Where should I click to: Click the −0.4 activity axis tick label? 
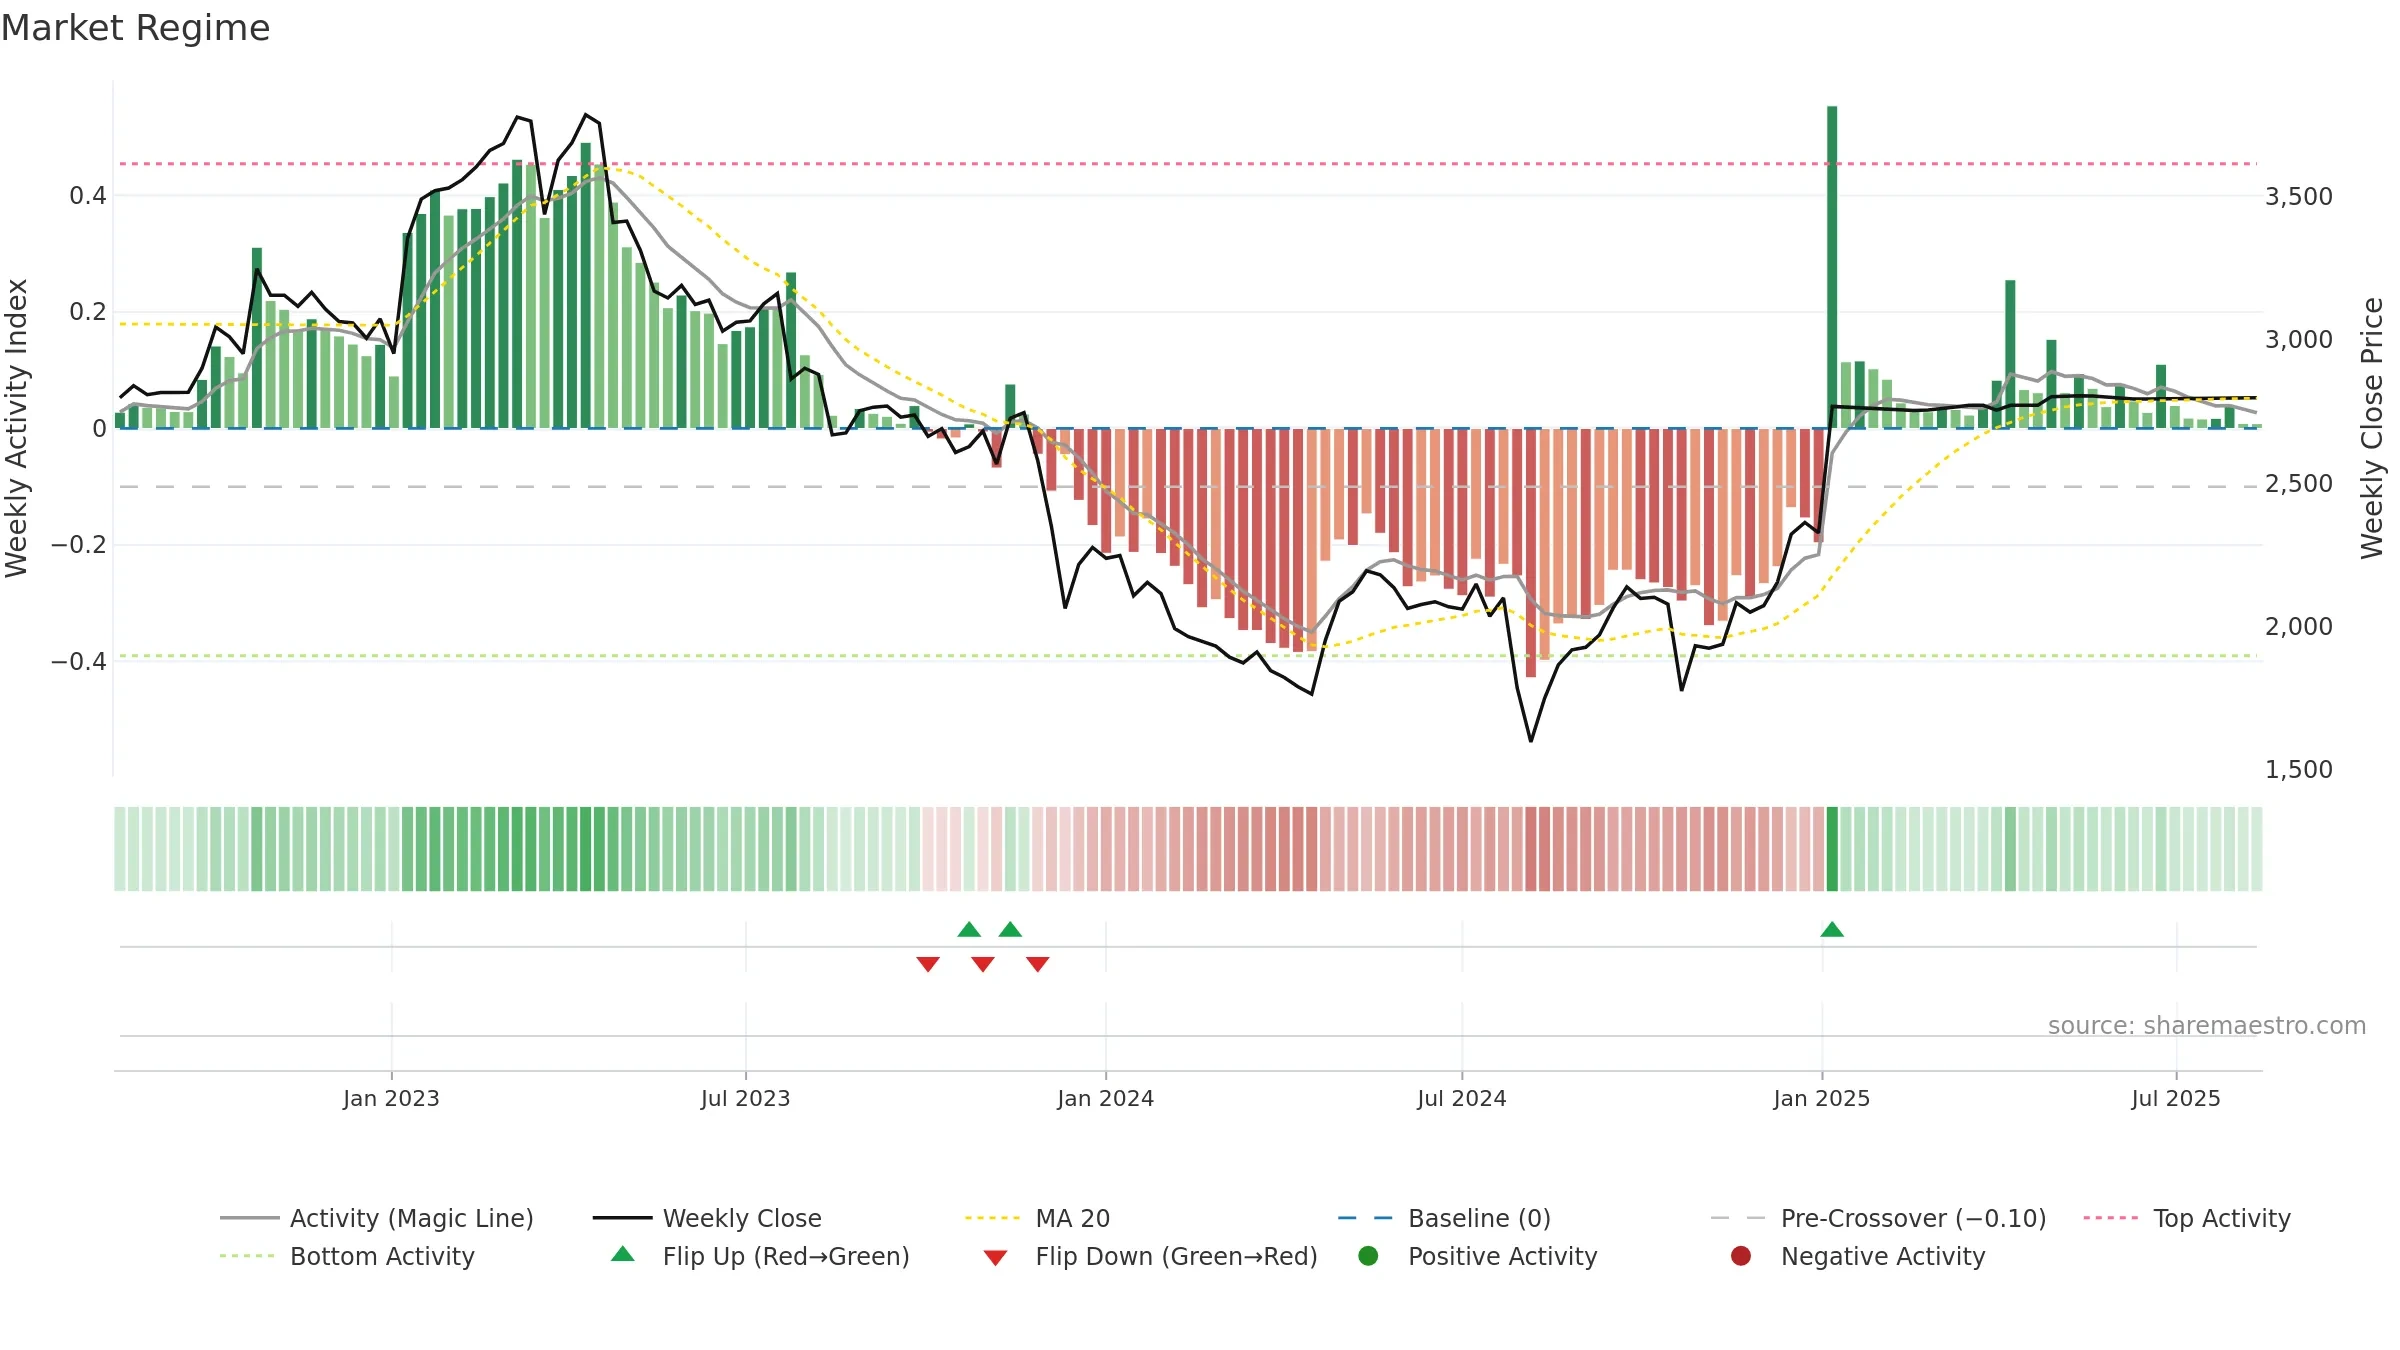tap(78, 661)
